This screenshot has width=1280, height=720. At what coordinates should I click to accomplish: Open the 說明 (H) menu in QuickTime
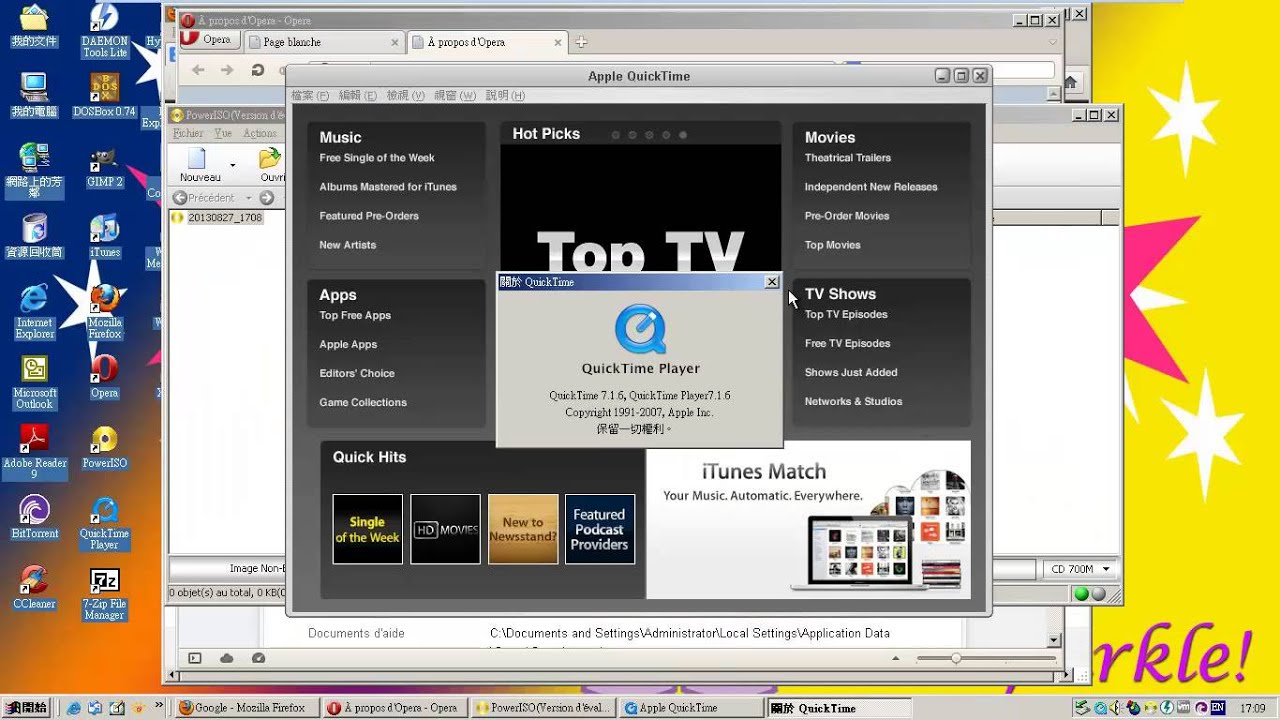[x=505, y=95]
